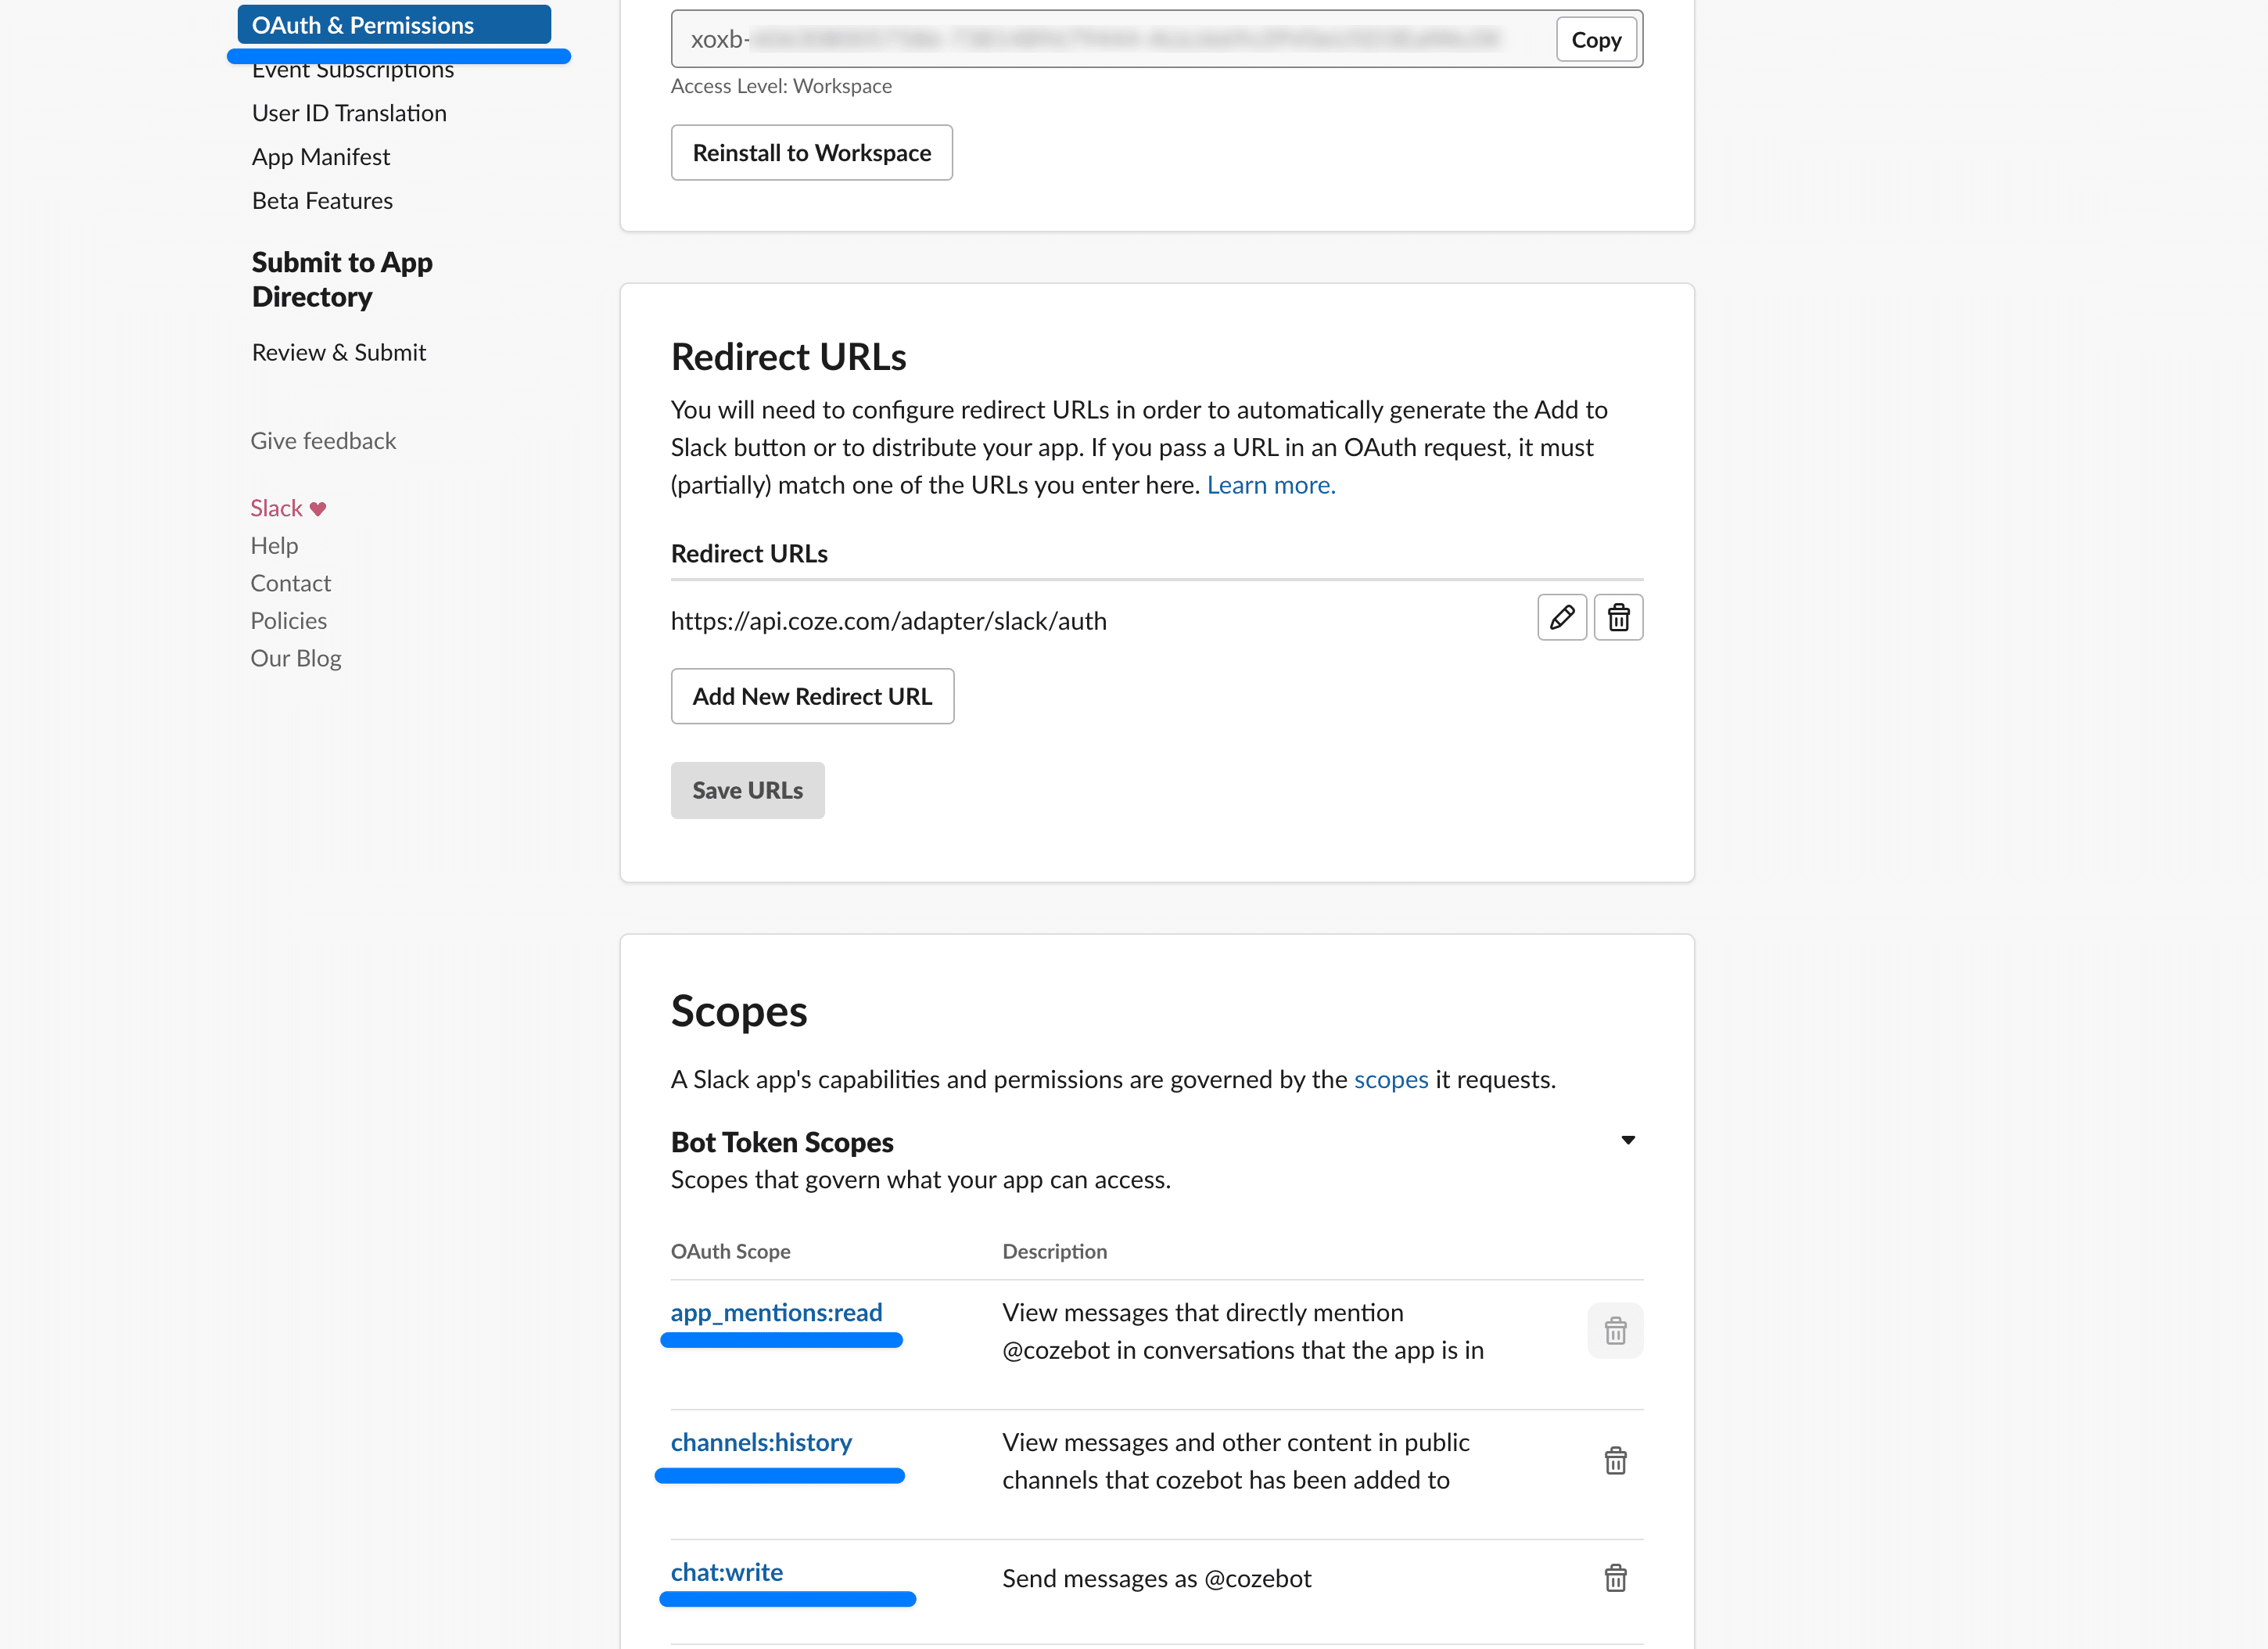Viewport: 2268px width, 1649px height.
Task: Remove the chat:write scope
Action: (x=1614, y=1578)
